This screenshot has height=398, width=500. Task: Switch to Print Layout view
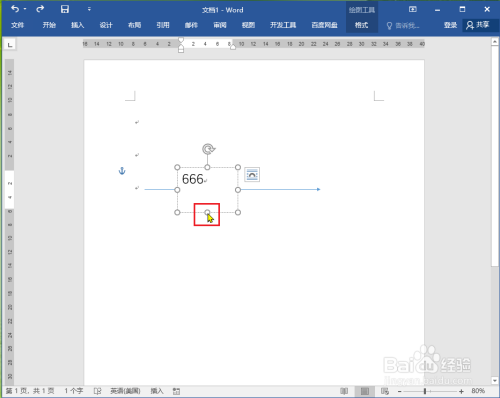coord(365,391)
